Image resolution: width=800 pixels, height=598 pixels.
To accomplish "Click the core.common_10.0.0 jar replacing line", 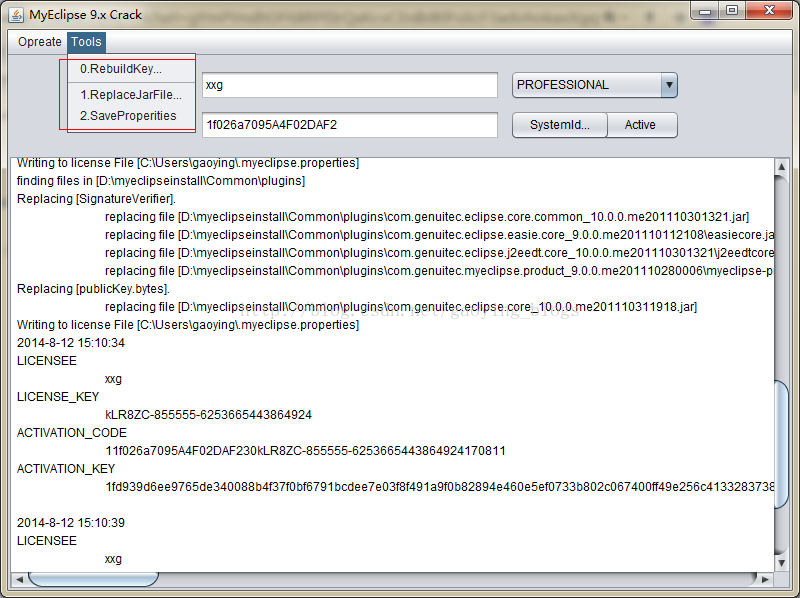I will [x=427, y=217].
